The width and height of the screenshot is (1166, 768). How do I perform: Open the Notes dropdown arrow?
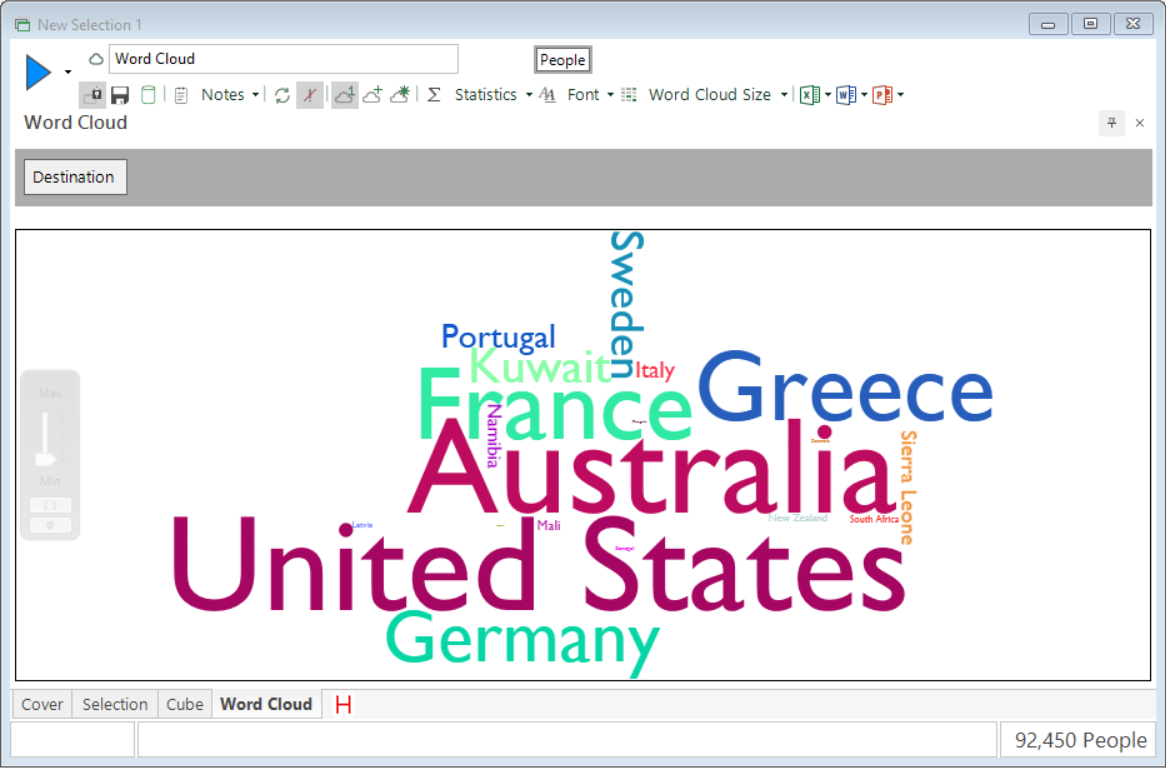click(255, 95)
